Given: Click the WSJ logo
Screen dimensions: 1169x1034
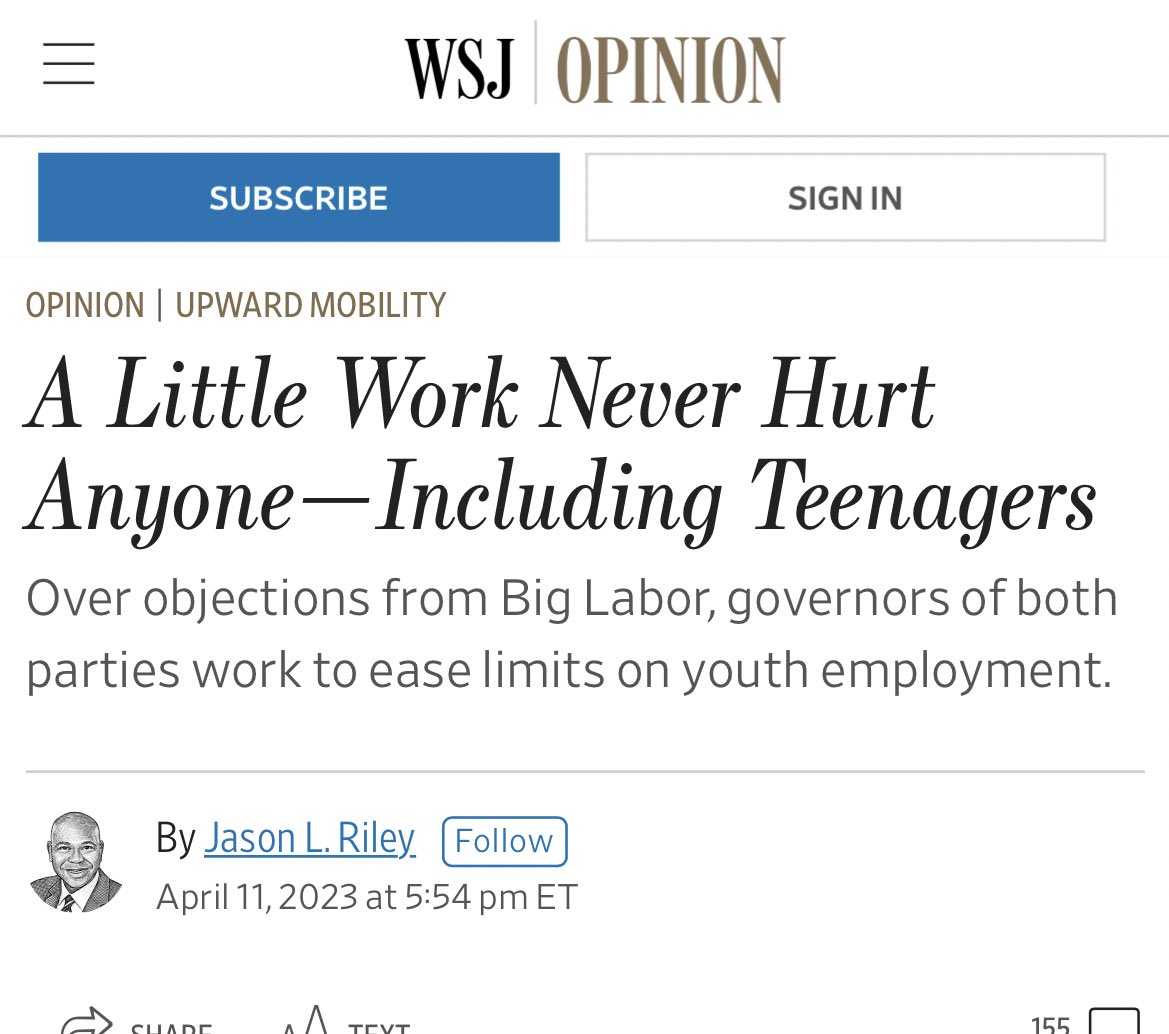Looking at the screenshot, I should 459,69.
